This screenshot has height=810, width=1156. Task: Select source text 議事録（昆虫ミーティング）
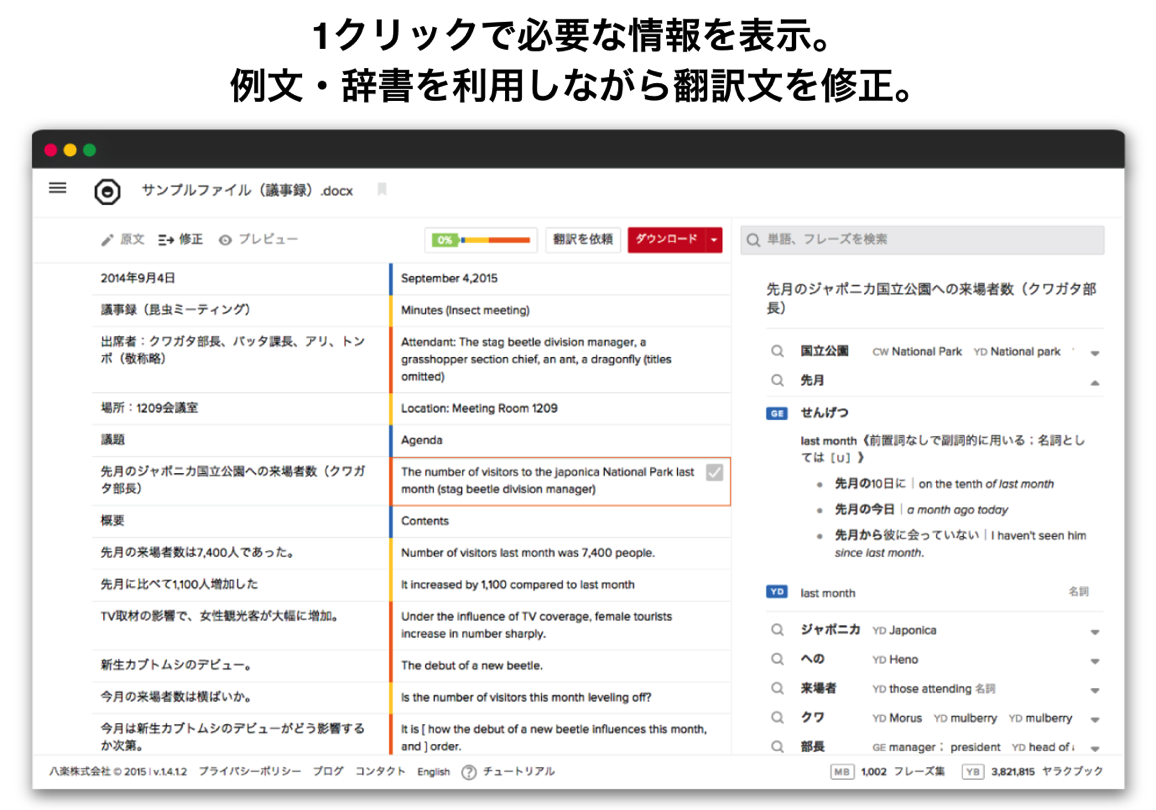pyautogui.click(x=175, y=310)
